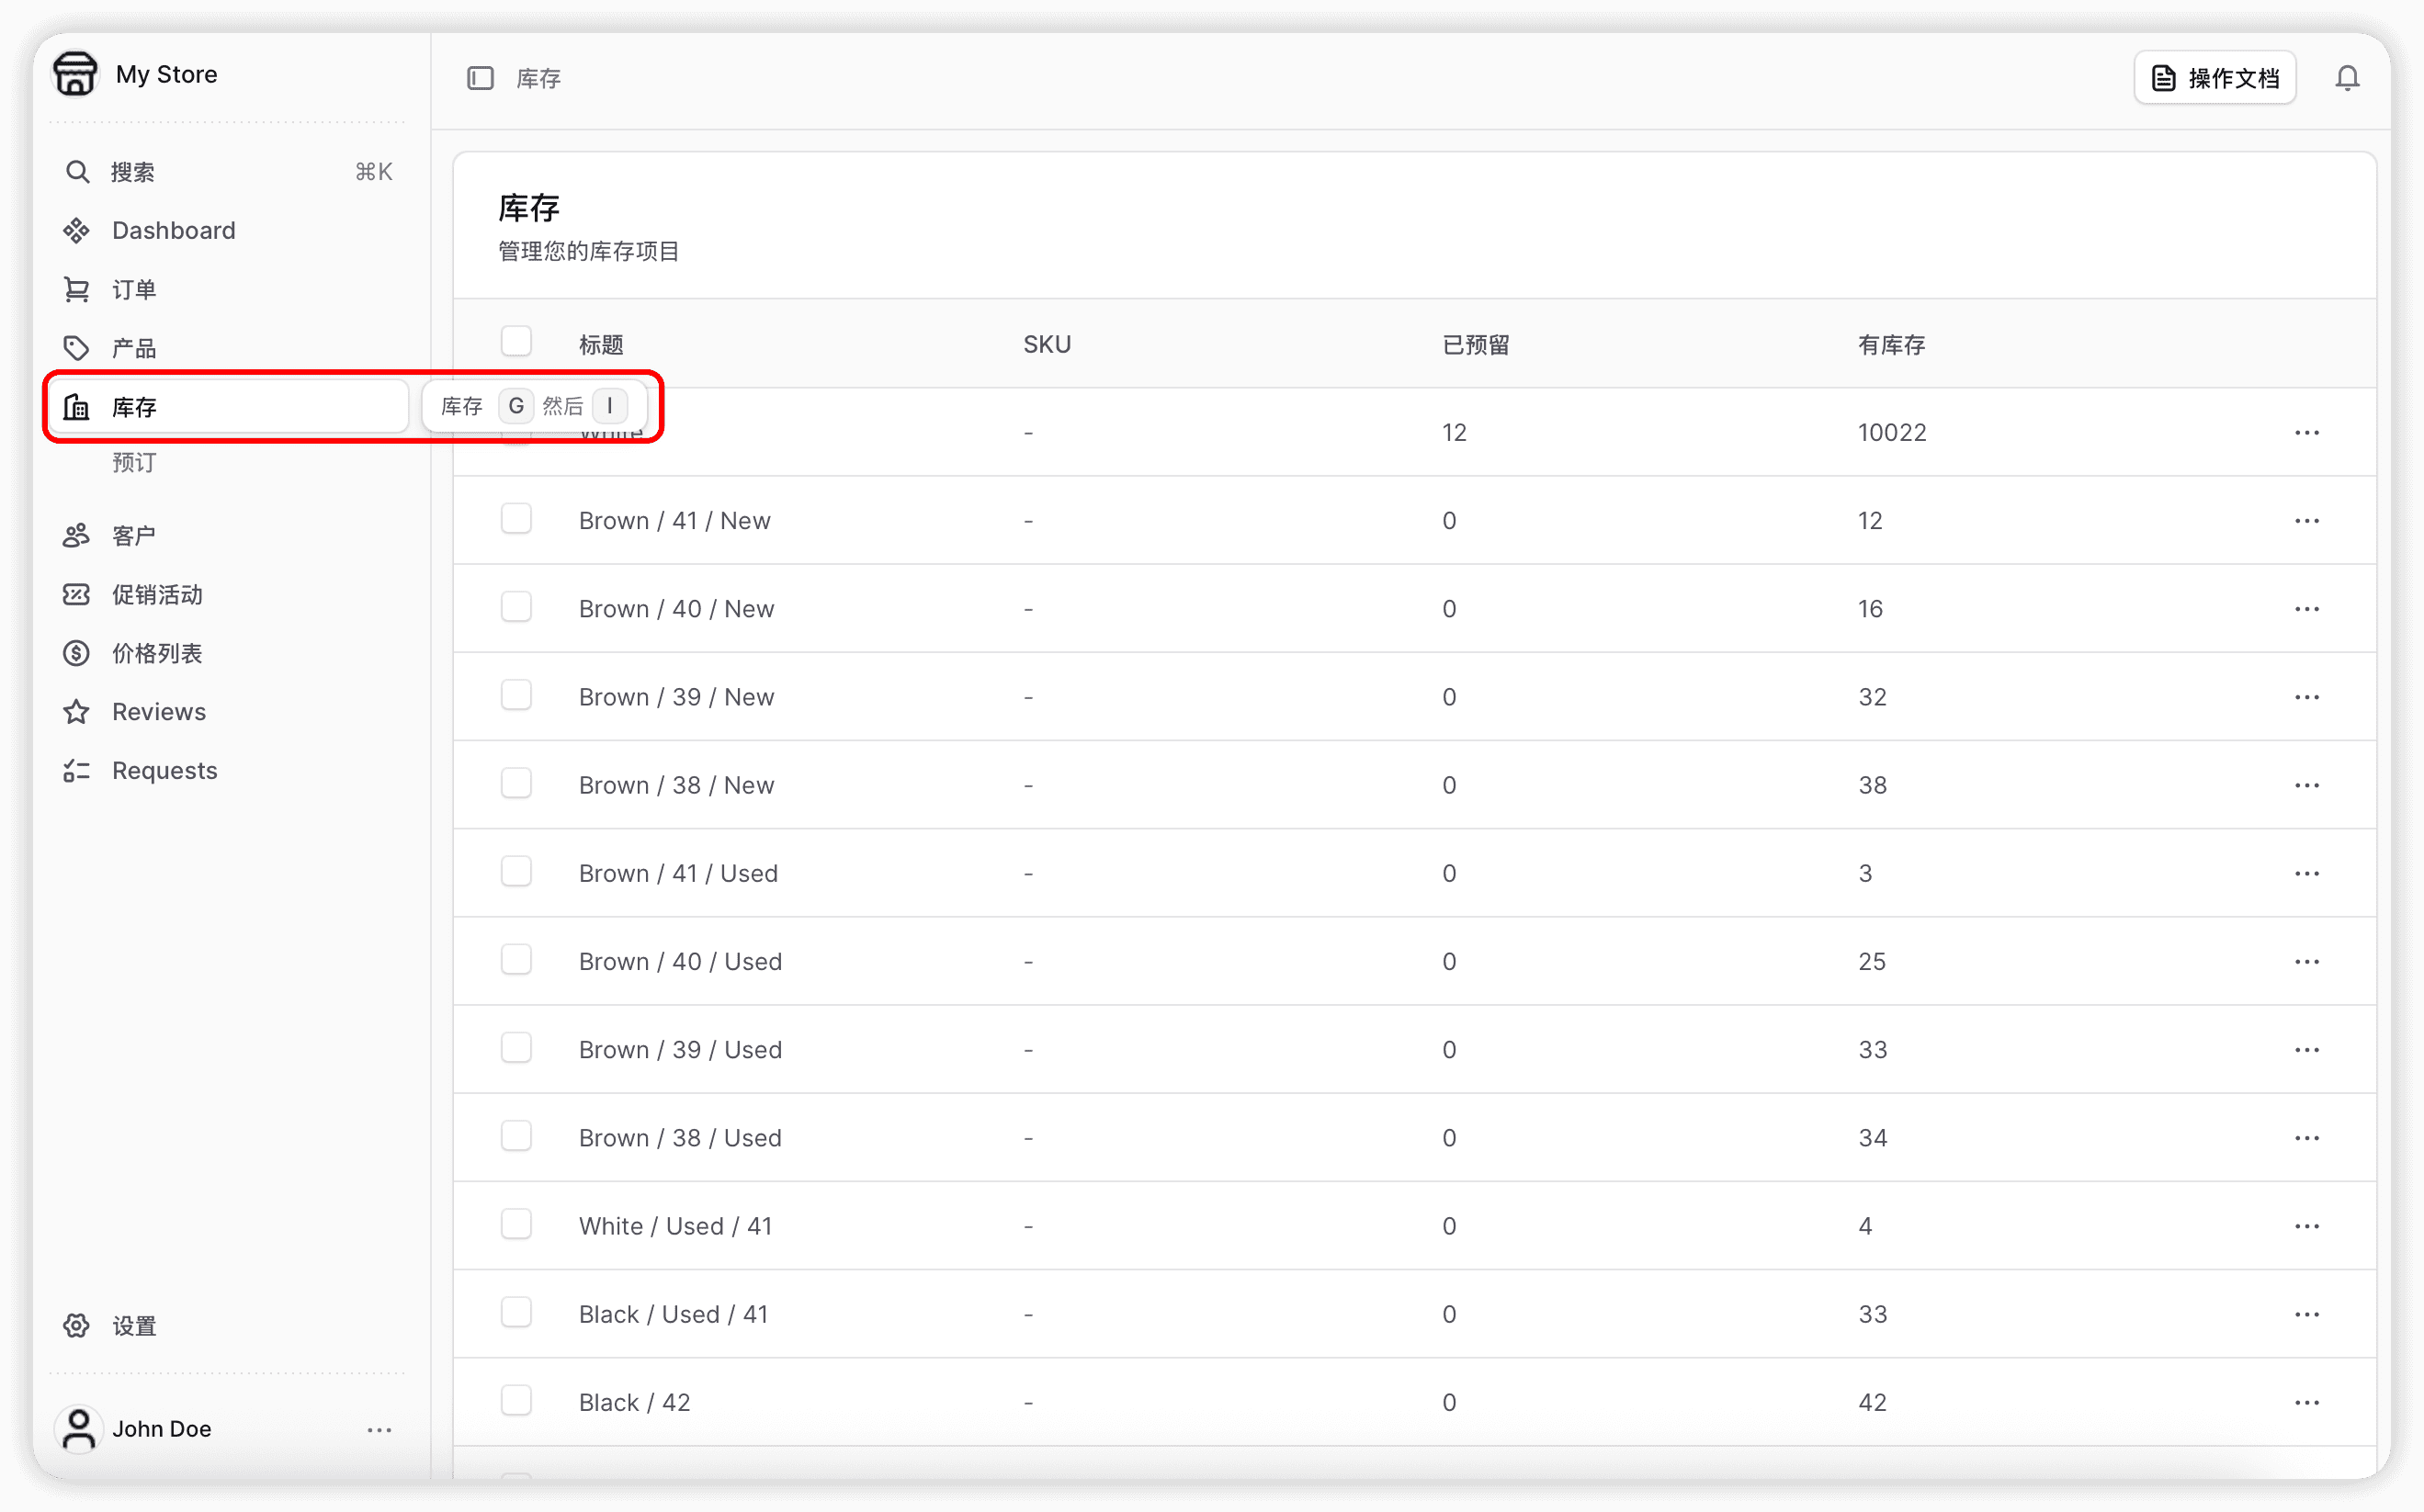The width and height of the screenshot is (2424, 1512).
Task: Click the search field in sidebar
Action: point(228,172)
